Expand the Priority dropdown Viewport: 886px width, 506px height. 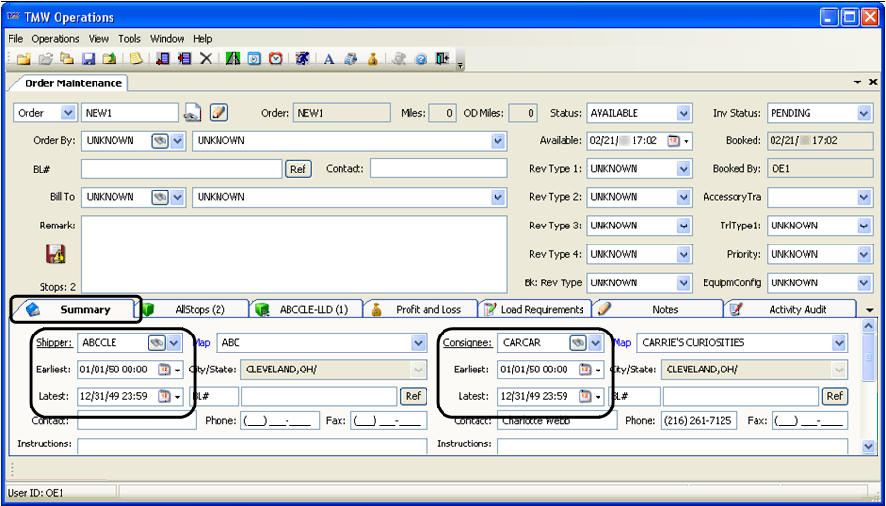point(864,254)
